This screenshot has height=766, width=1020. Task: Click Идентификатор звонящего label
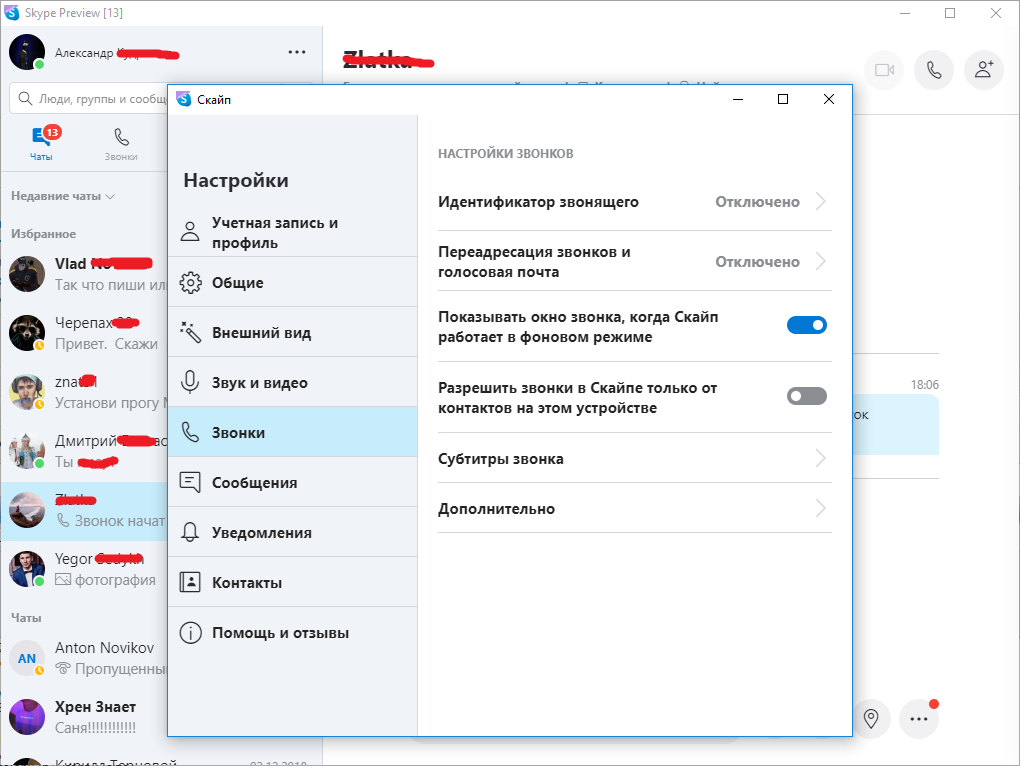point(538,202)
